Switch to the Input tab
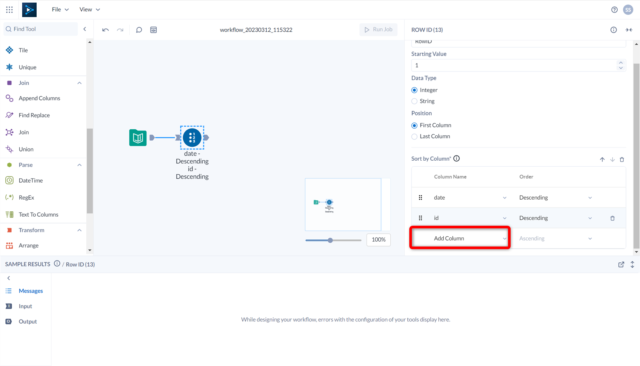This screenshot has height=366, width=640. (25, 306)
